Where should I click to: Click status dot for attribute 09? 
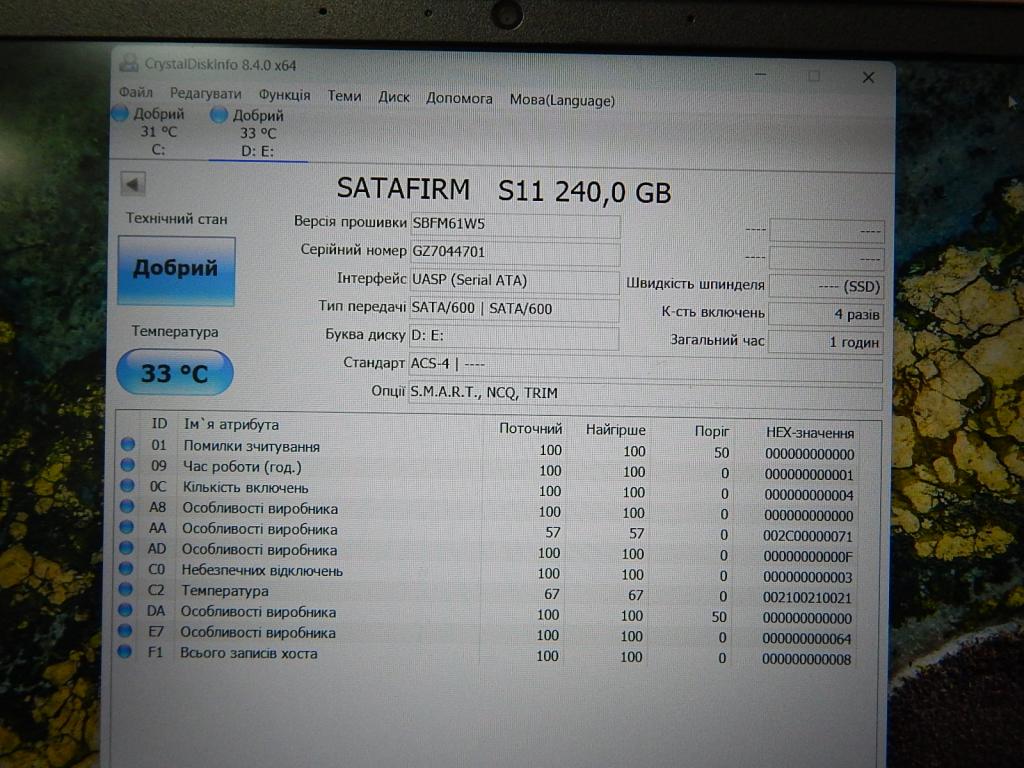click(127, 466)
